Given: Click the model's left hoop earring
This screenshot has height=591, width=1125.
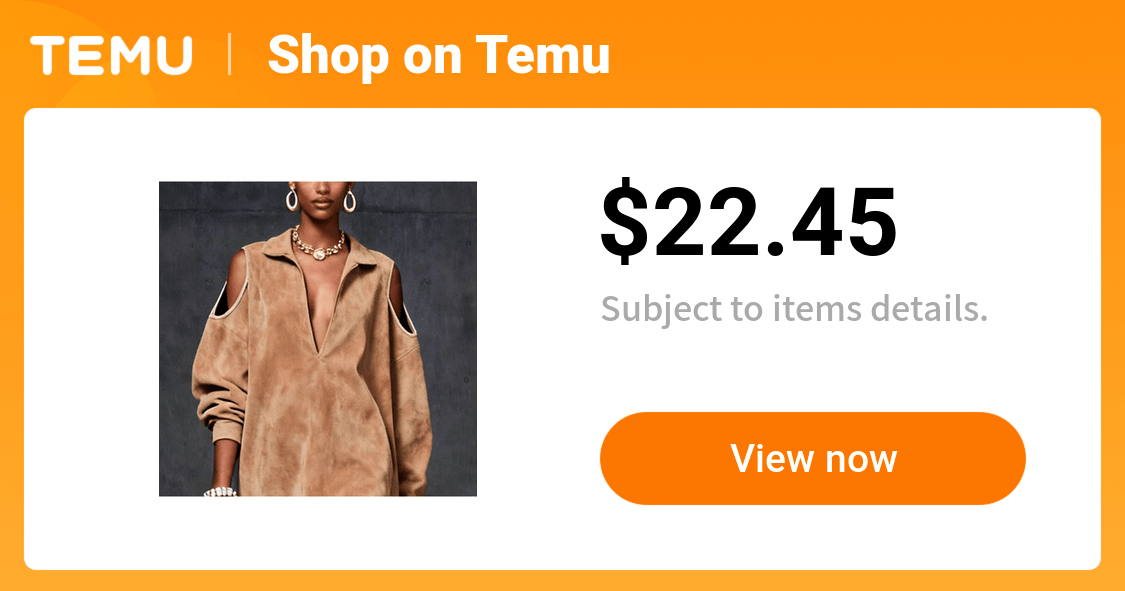Looking at the screenshot, I should click(x=292, y=198).
